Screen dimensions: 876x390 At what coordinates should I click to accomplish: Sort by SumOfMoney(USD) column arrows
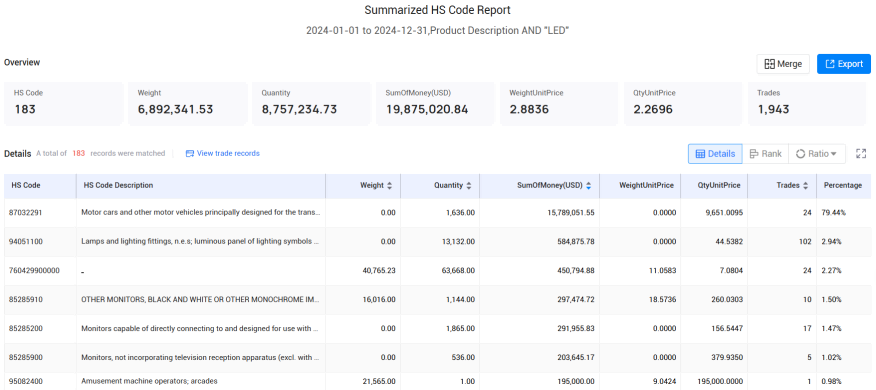[588, 186]
